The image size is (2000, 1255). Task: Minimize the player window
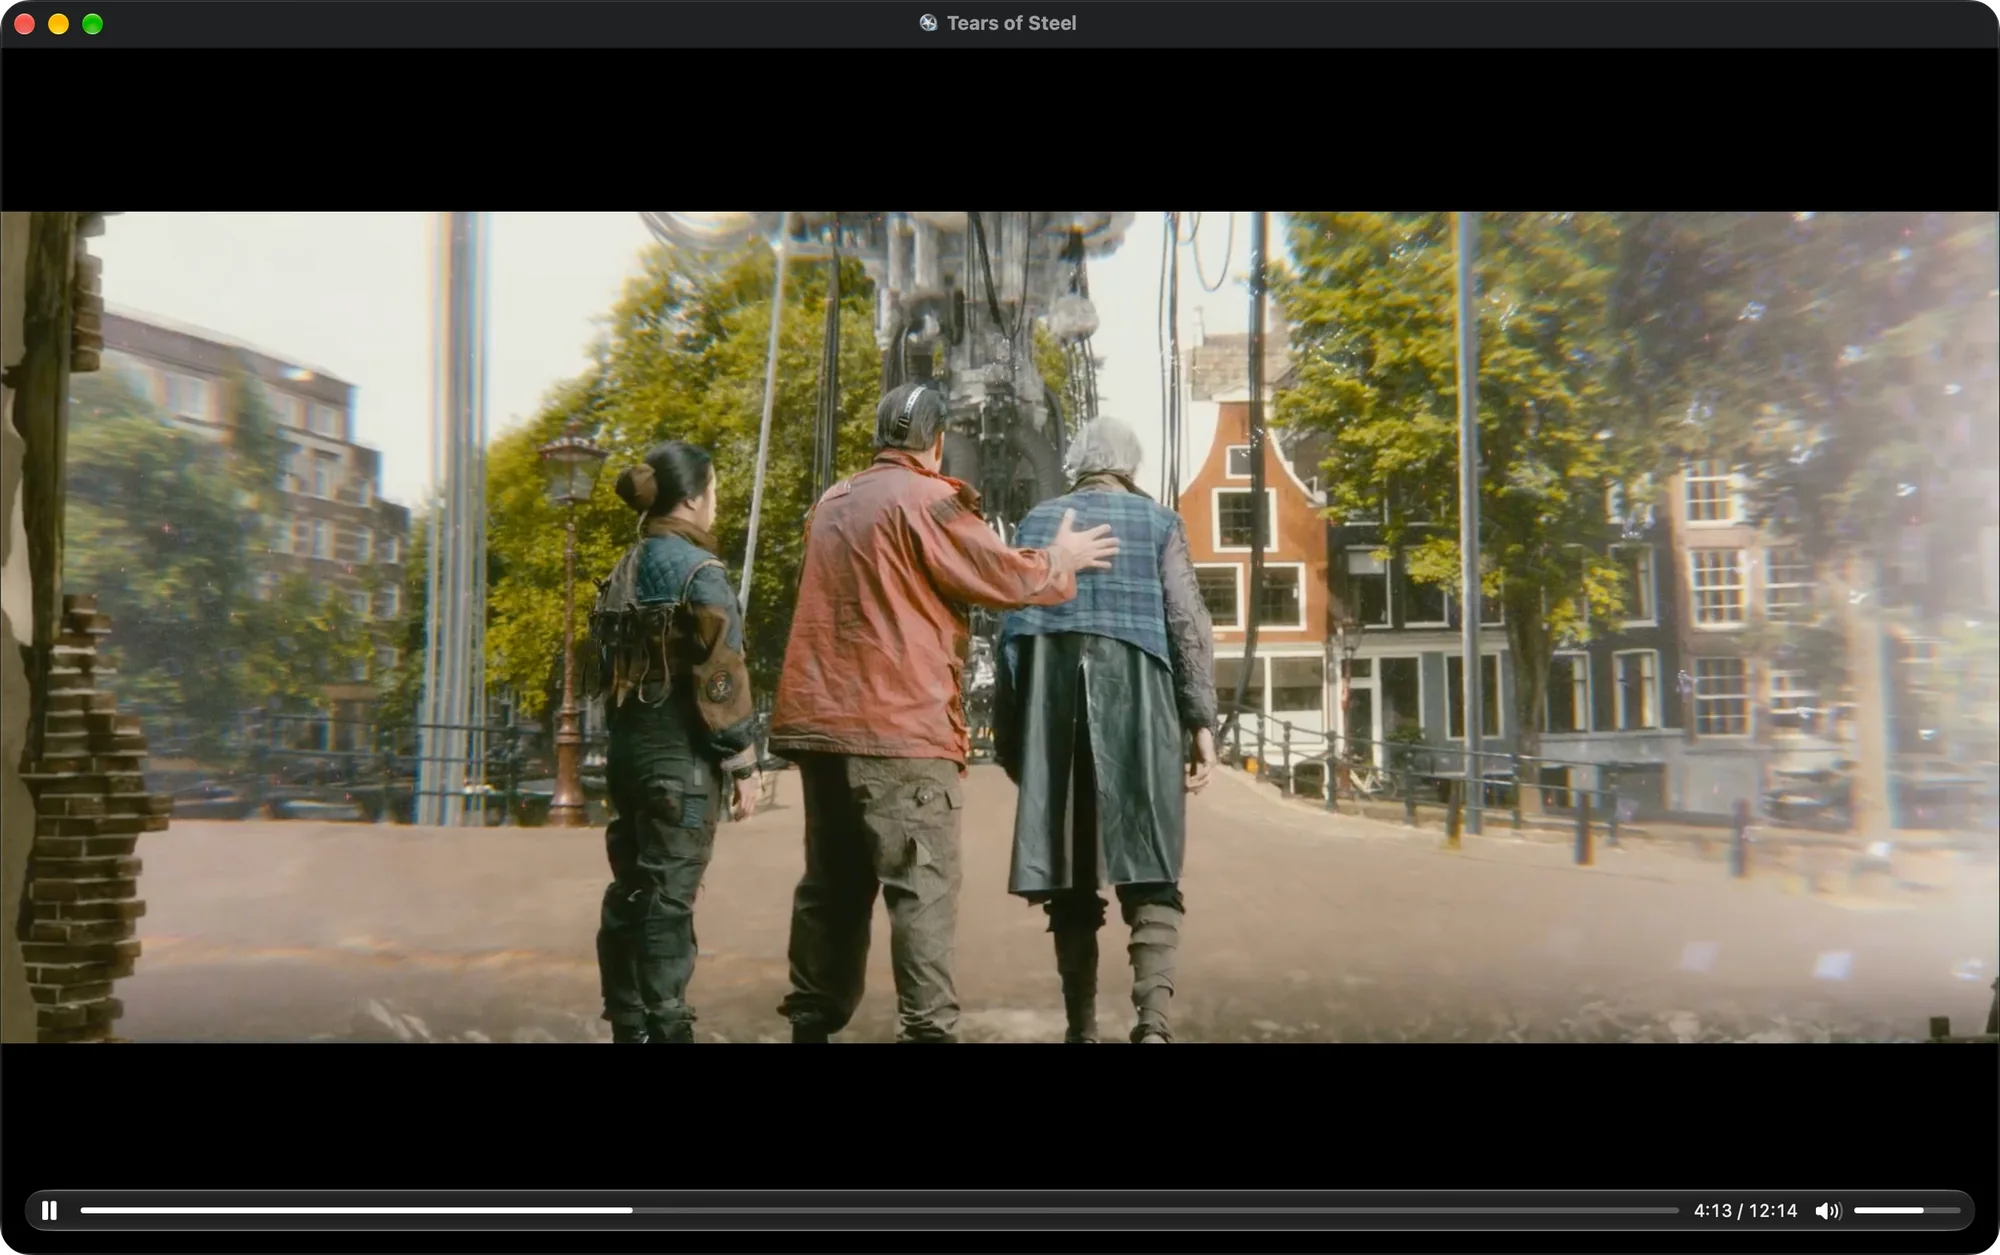point(59,24)
